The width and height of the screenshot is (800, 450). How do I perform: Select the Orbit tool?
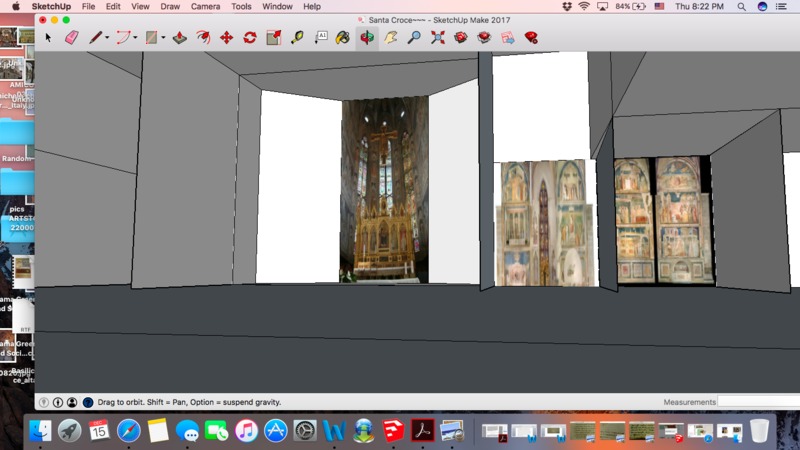pyautogui.click(x=367, y=37)
